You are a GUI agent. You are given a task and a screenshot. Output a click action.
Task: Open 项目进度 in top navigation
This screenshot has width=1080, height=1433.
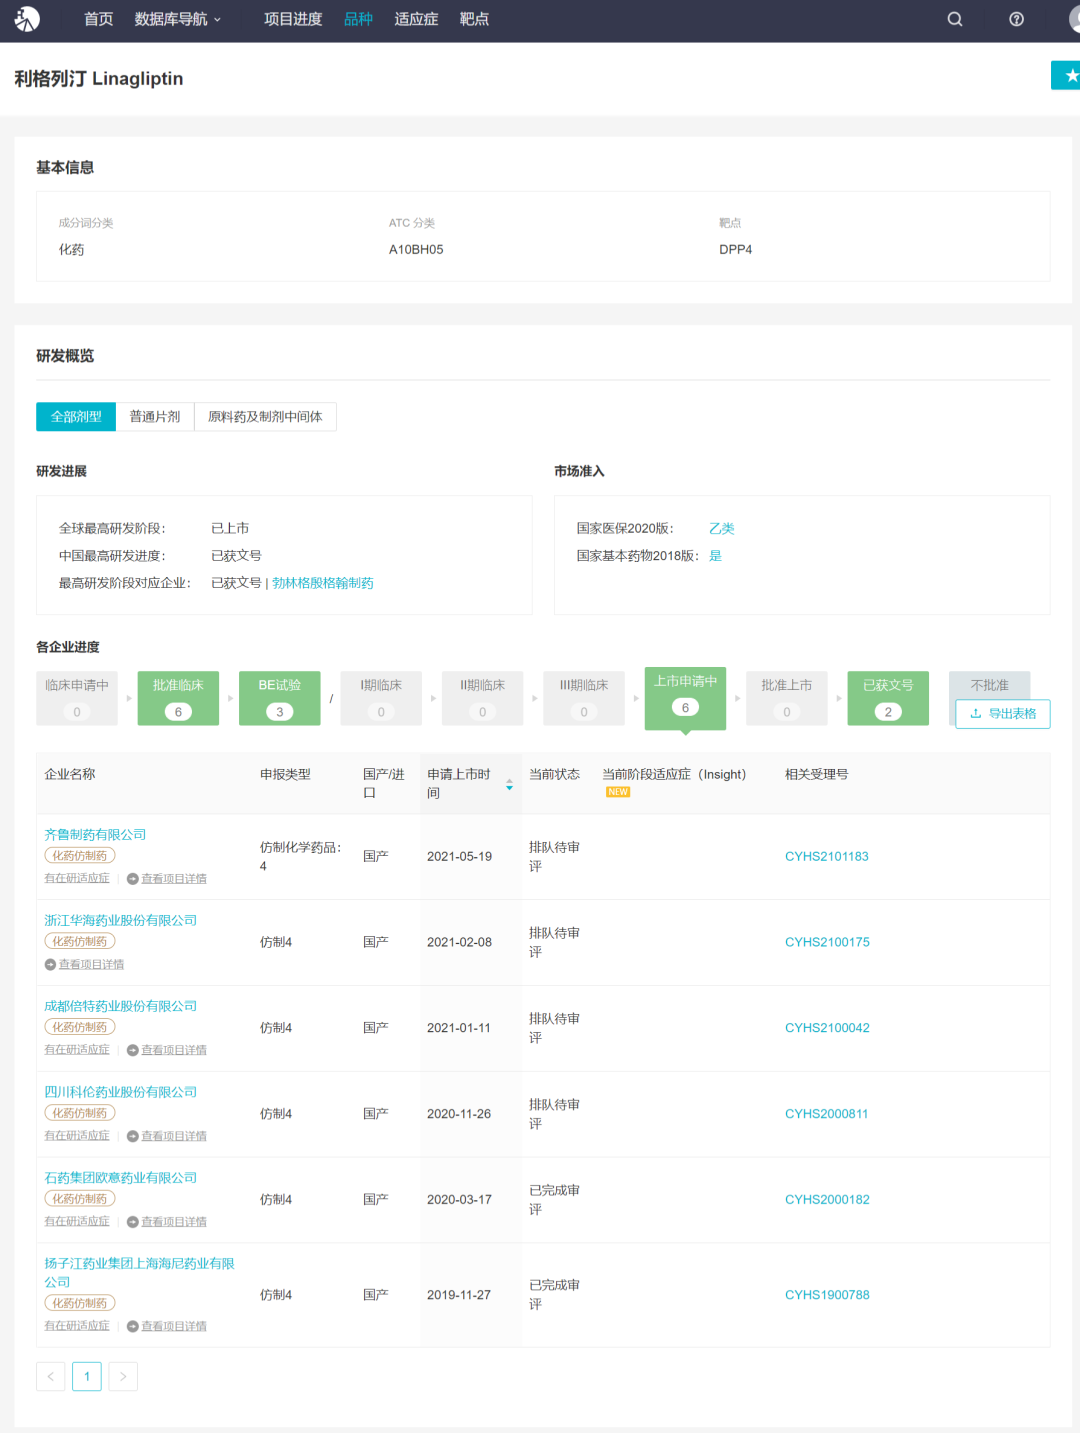pyautogui.click(x=293, y=19)
